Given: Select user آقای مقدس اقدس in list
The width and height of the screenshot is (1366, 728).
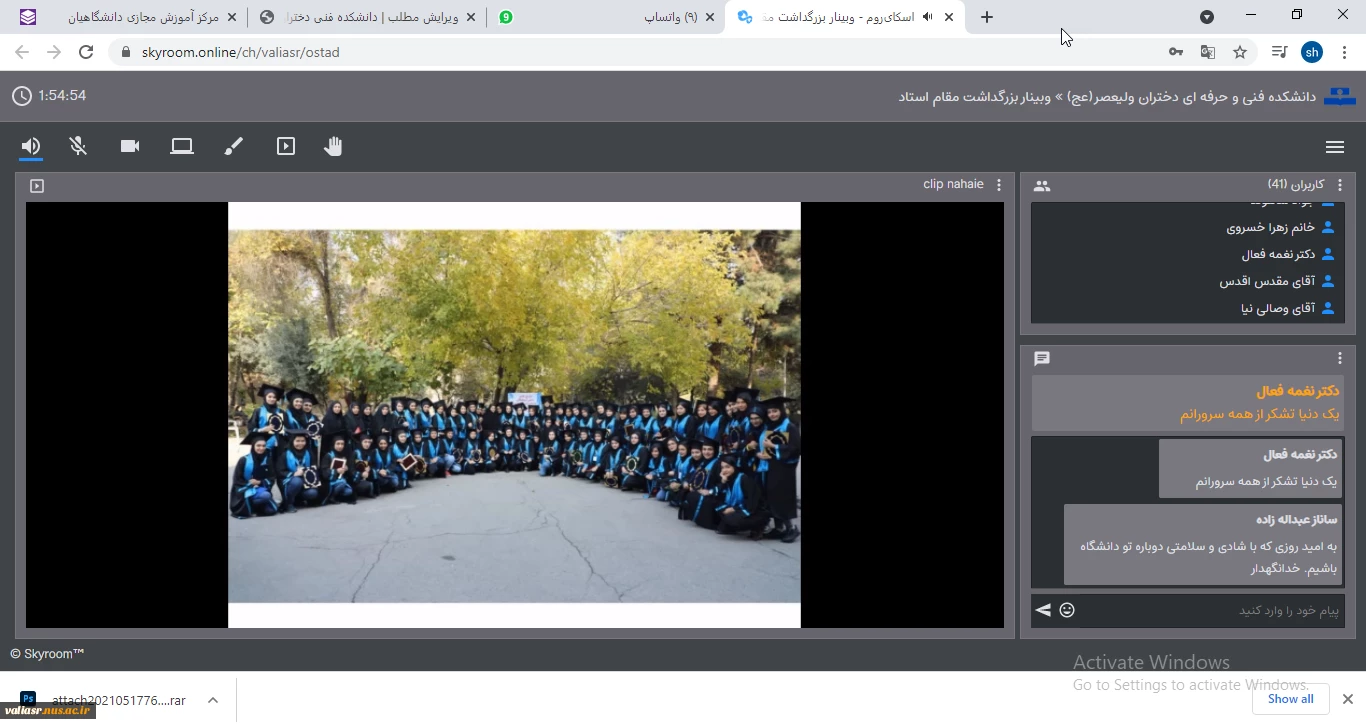Looking at the screenshot, I should (x=1187, y=281).
